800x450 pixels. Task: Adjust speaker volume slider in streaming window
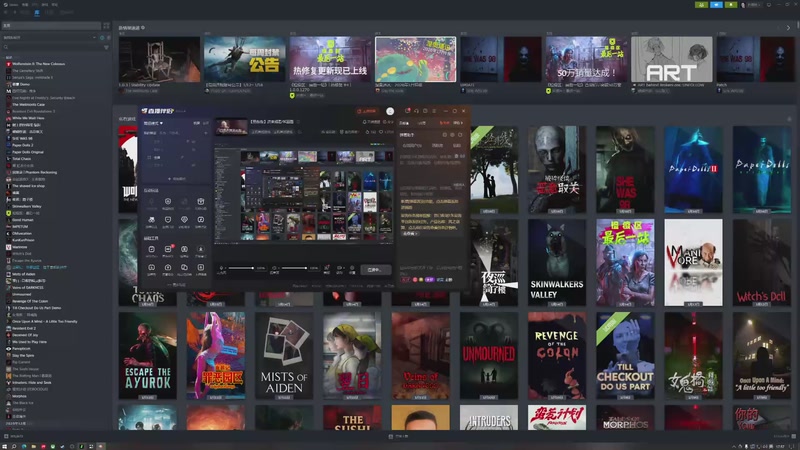[294, 268]
